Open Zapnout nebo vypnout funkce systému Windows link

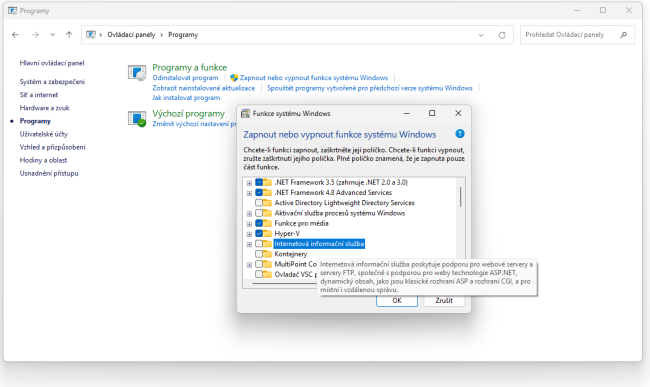[x=314, y=77]
